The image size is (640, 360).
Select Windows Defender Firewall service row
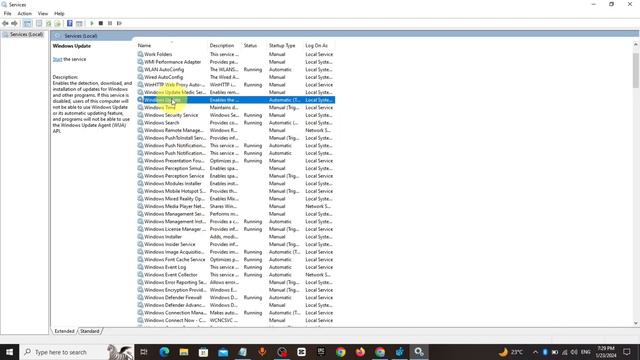coord(236,298)
